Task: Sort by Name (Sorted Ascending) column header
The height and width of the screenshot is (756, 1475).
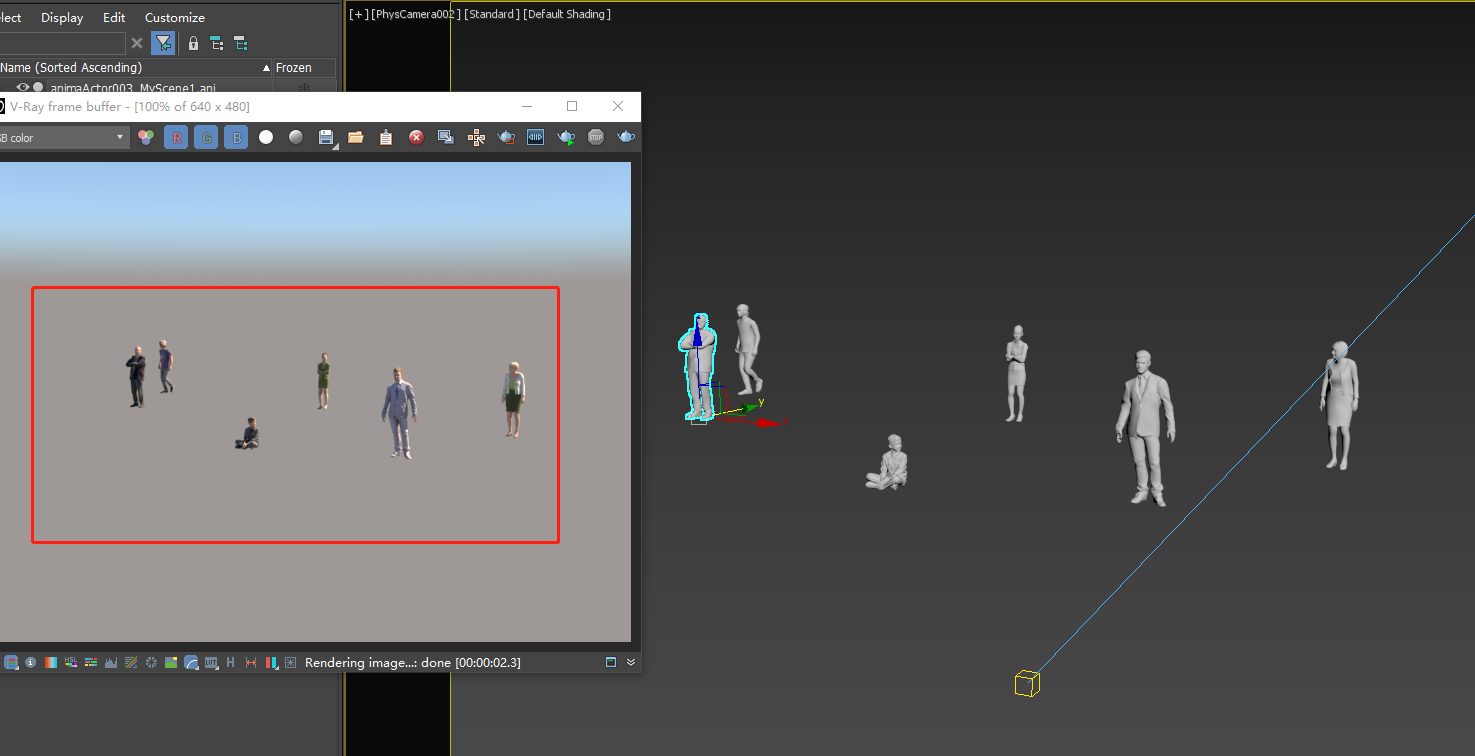Action: (x=135, y=68)
